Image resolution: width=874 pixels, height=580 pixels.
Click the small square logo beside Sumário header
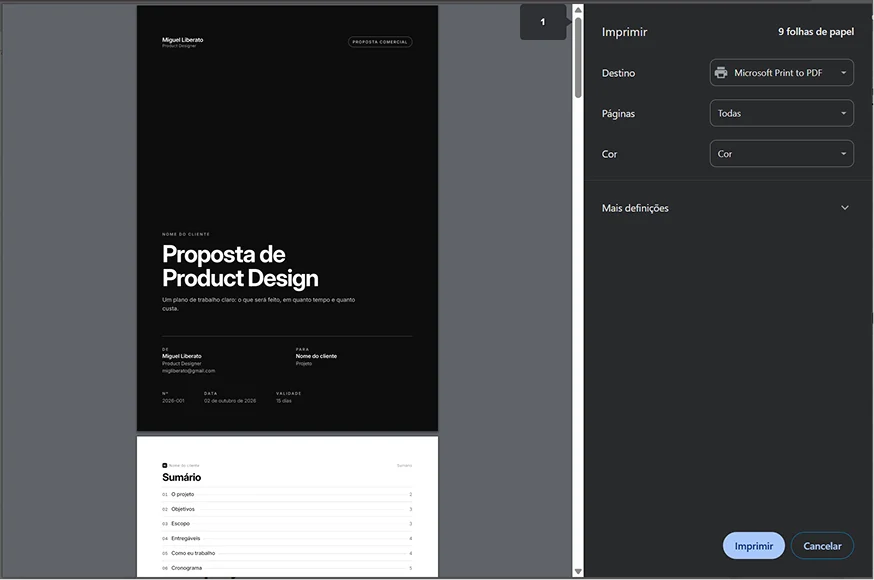tap(164, 465)
